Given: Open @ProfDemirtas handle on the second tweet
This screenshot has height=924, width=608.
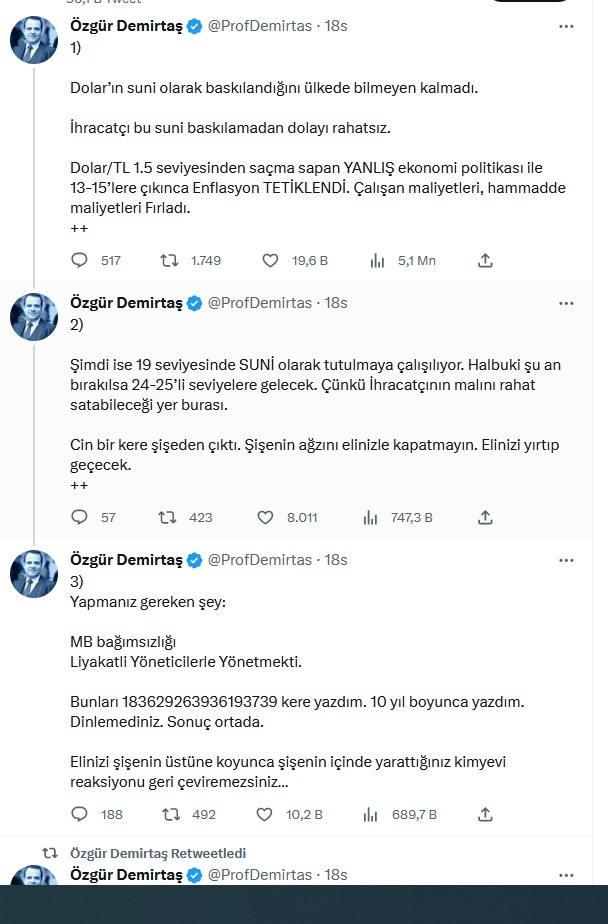Looking at the screenshot, I should click(260, 303).
